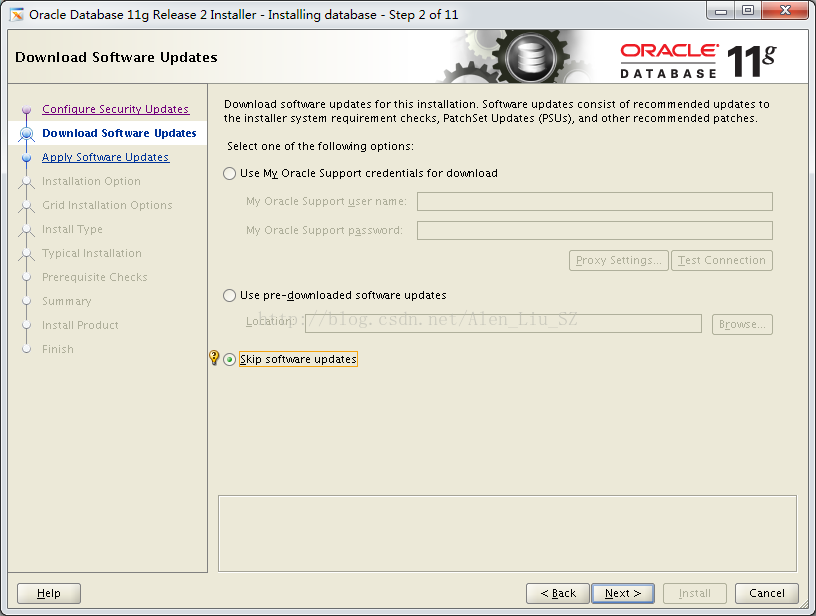Maximize the installer window
This screenshot has width=816, height=616.
748,11
